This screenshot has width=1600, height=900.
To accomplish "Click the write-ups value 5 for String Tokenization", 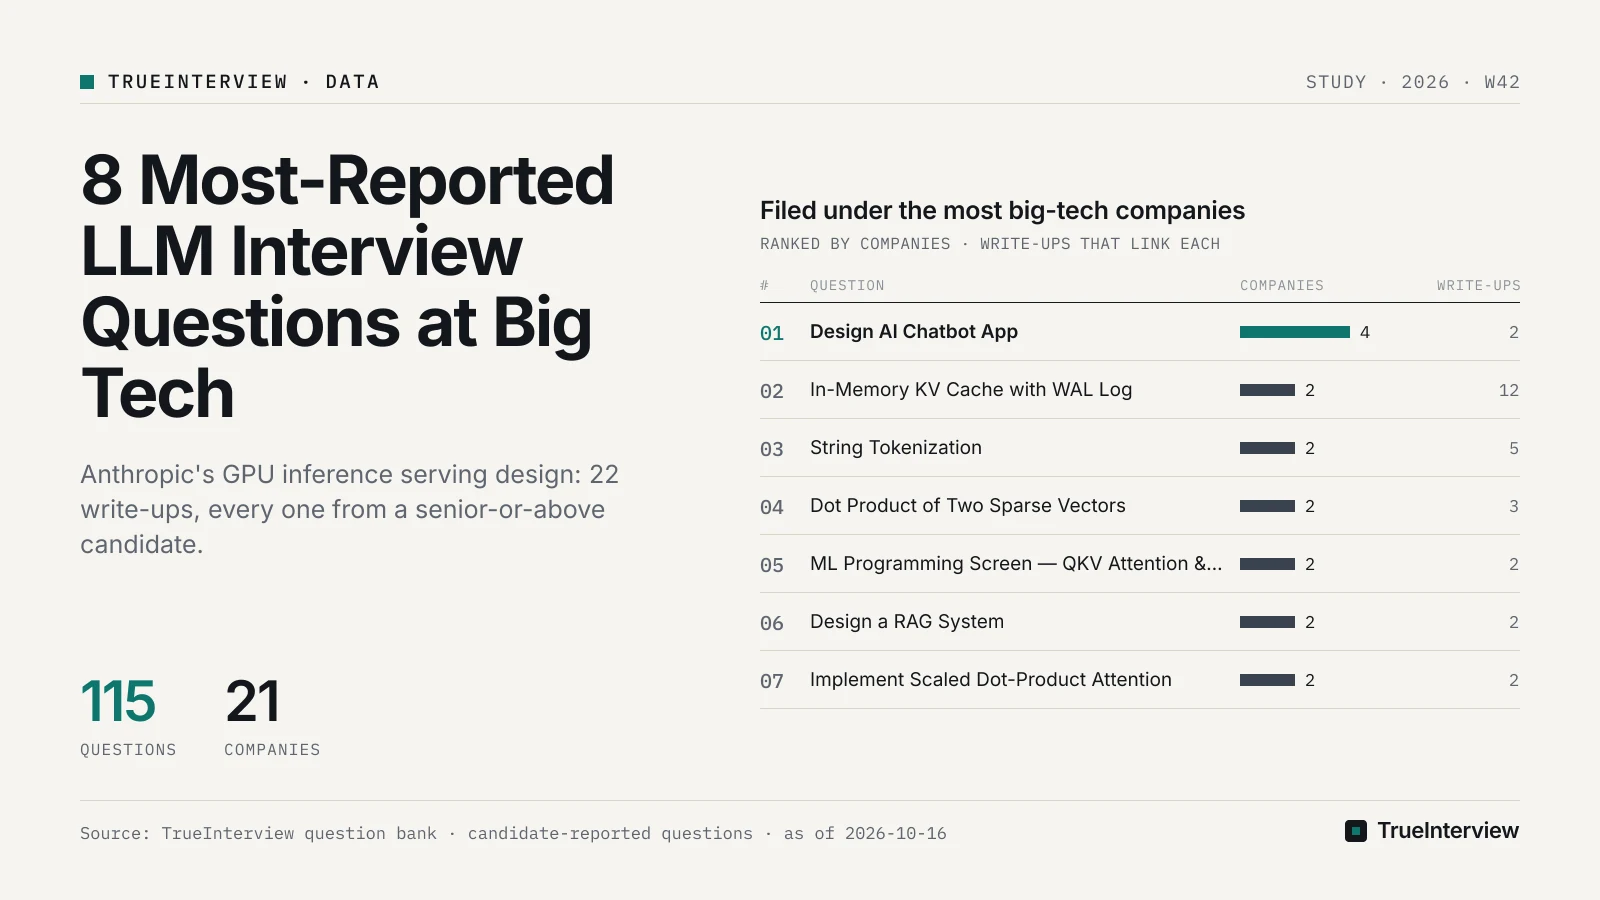I will [1514, 448].
